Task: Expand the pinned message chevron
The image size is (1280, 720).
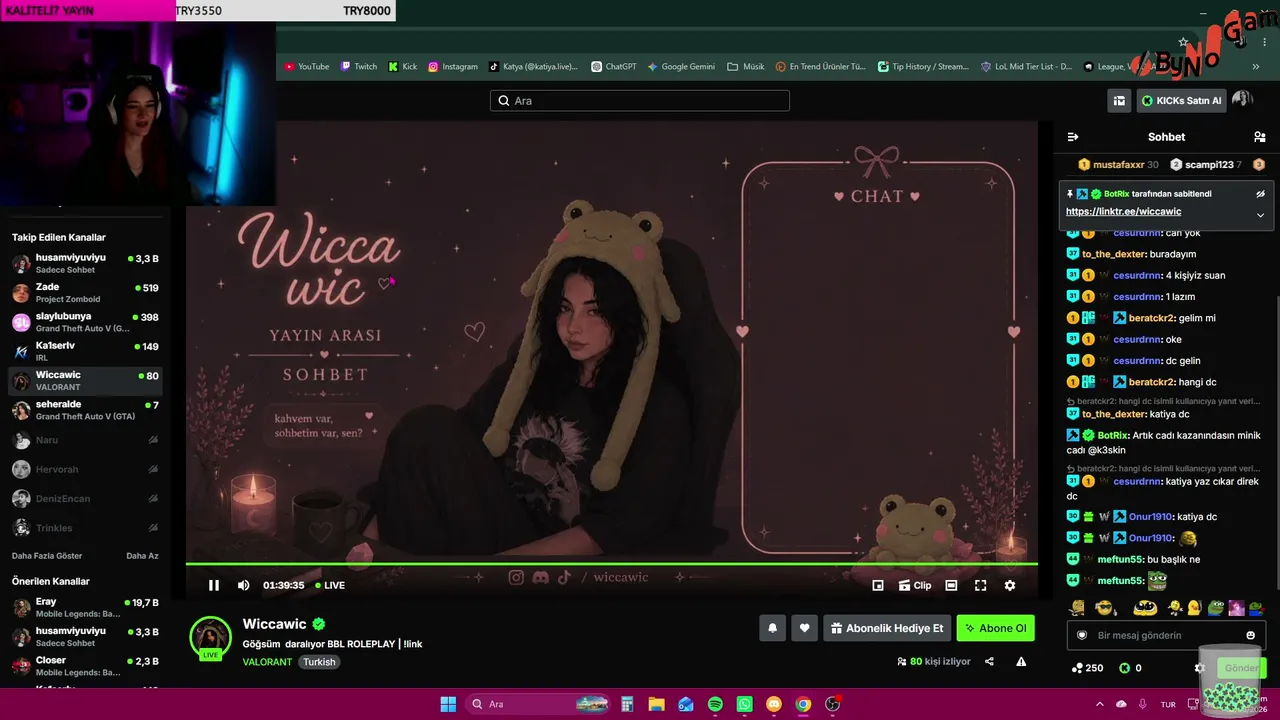Action: point(1260,215)
